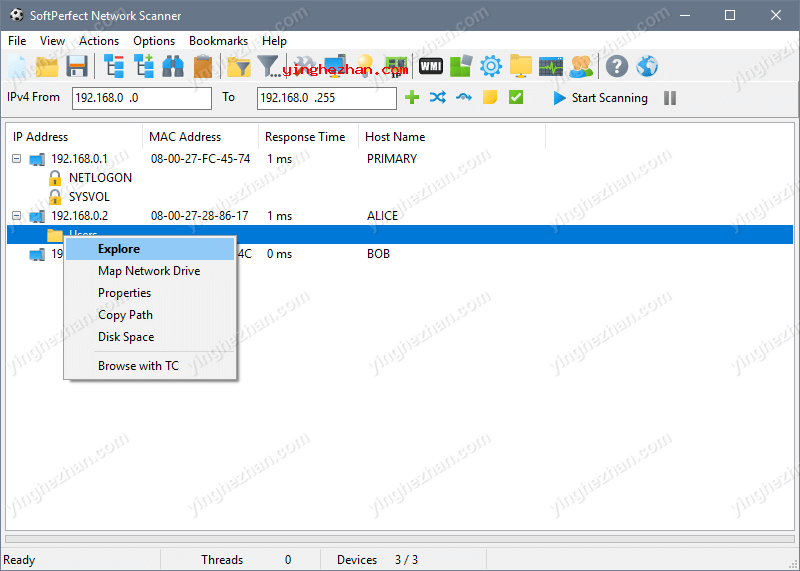Click MAC address 08-00-27-FC-45-74
Viewport: 800px width, 571px height.
click(201, 159)
